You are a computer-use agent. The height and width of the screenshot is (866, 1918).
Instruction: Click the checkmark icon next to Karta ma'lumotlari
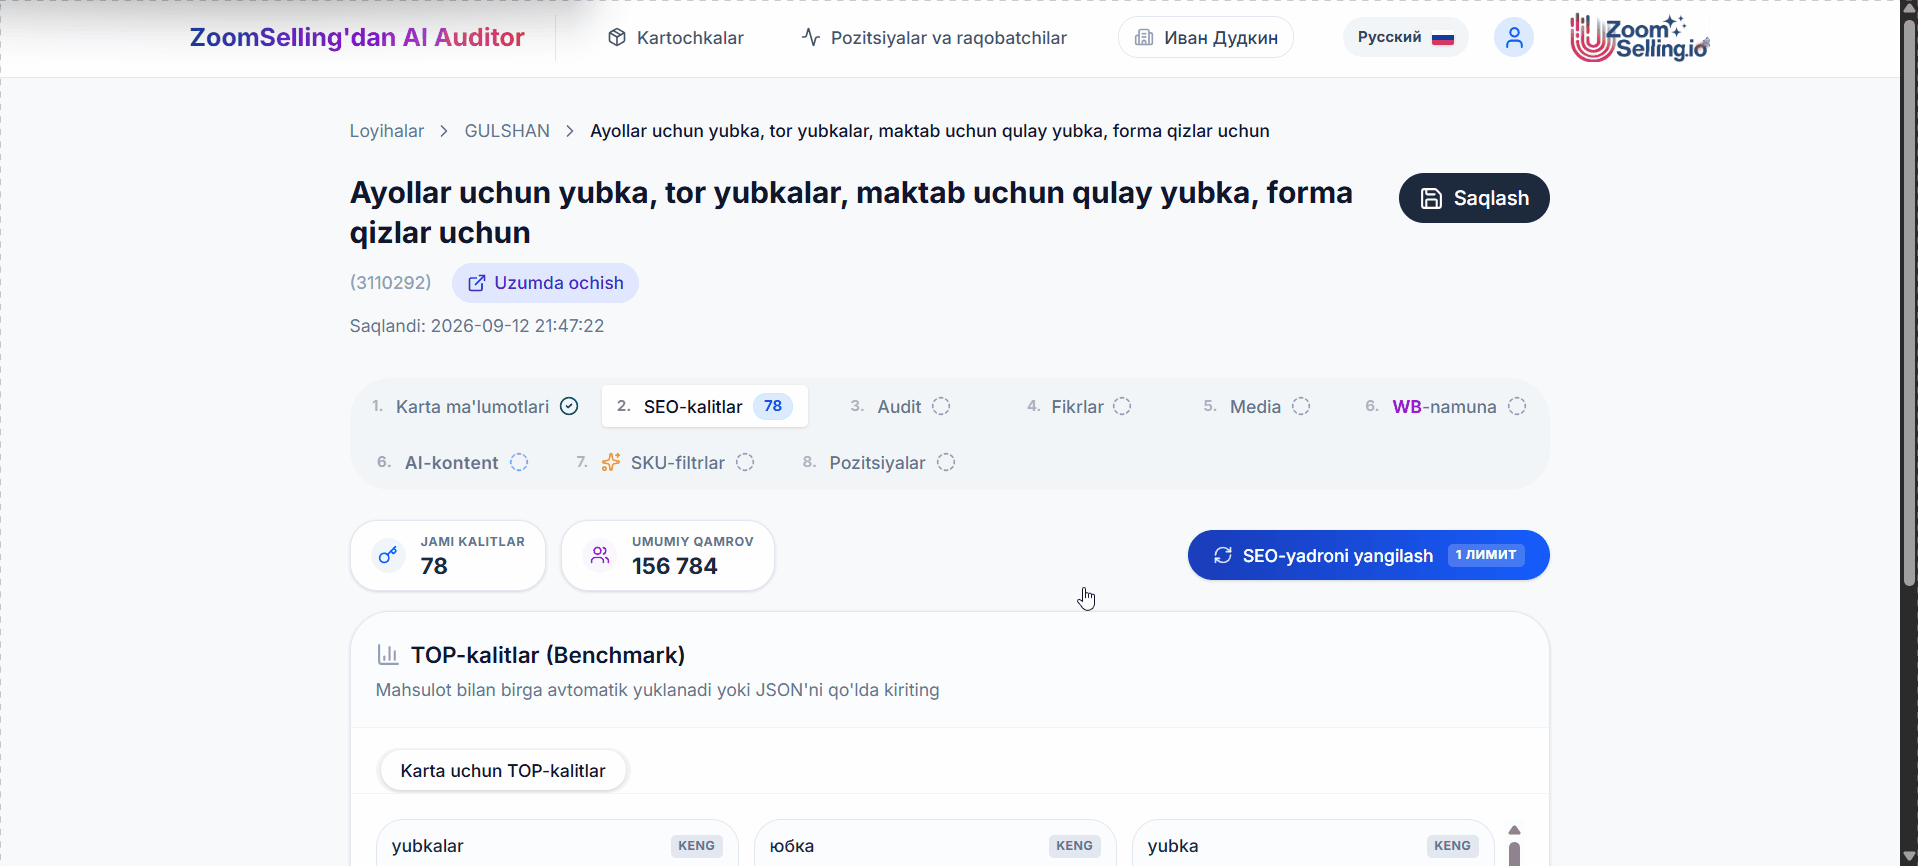pyautogui.click(x=569, y=406)
